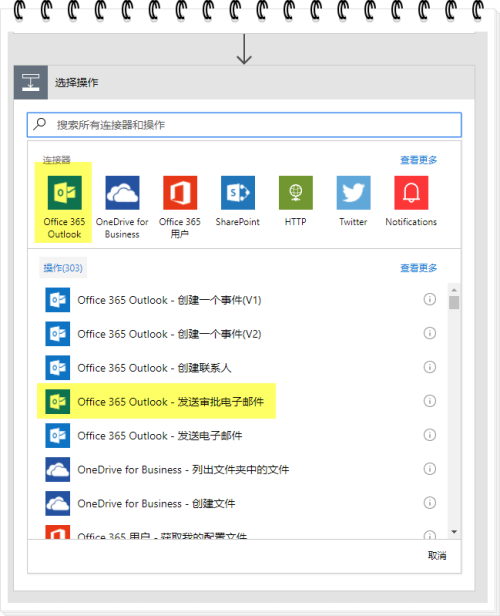Pick the HTTP connector icon
The height and width of the screenshot is (616, 500).
295,192
